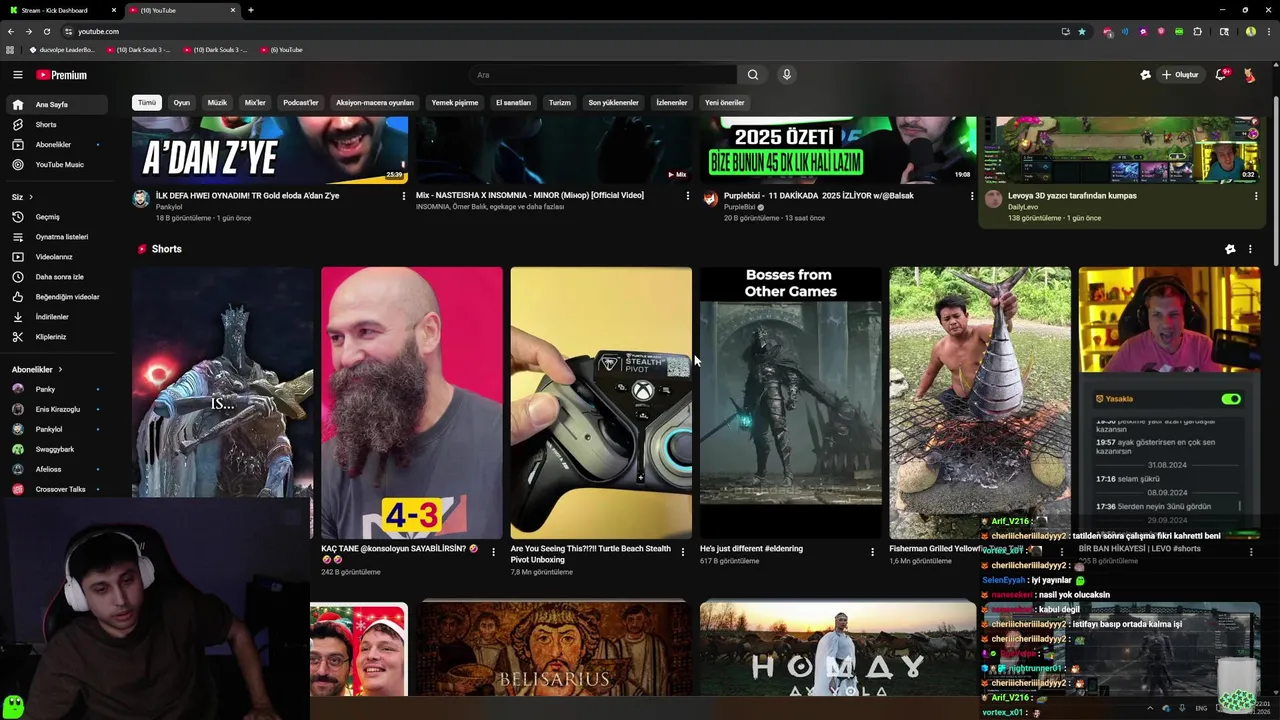Expand the Abonelikler section header chevron
The height and width of the screenshot is (720, 1280).
[x=60, y=369]
